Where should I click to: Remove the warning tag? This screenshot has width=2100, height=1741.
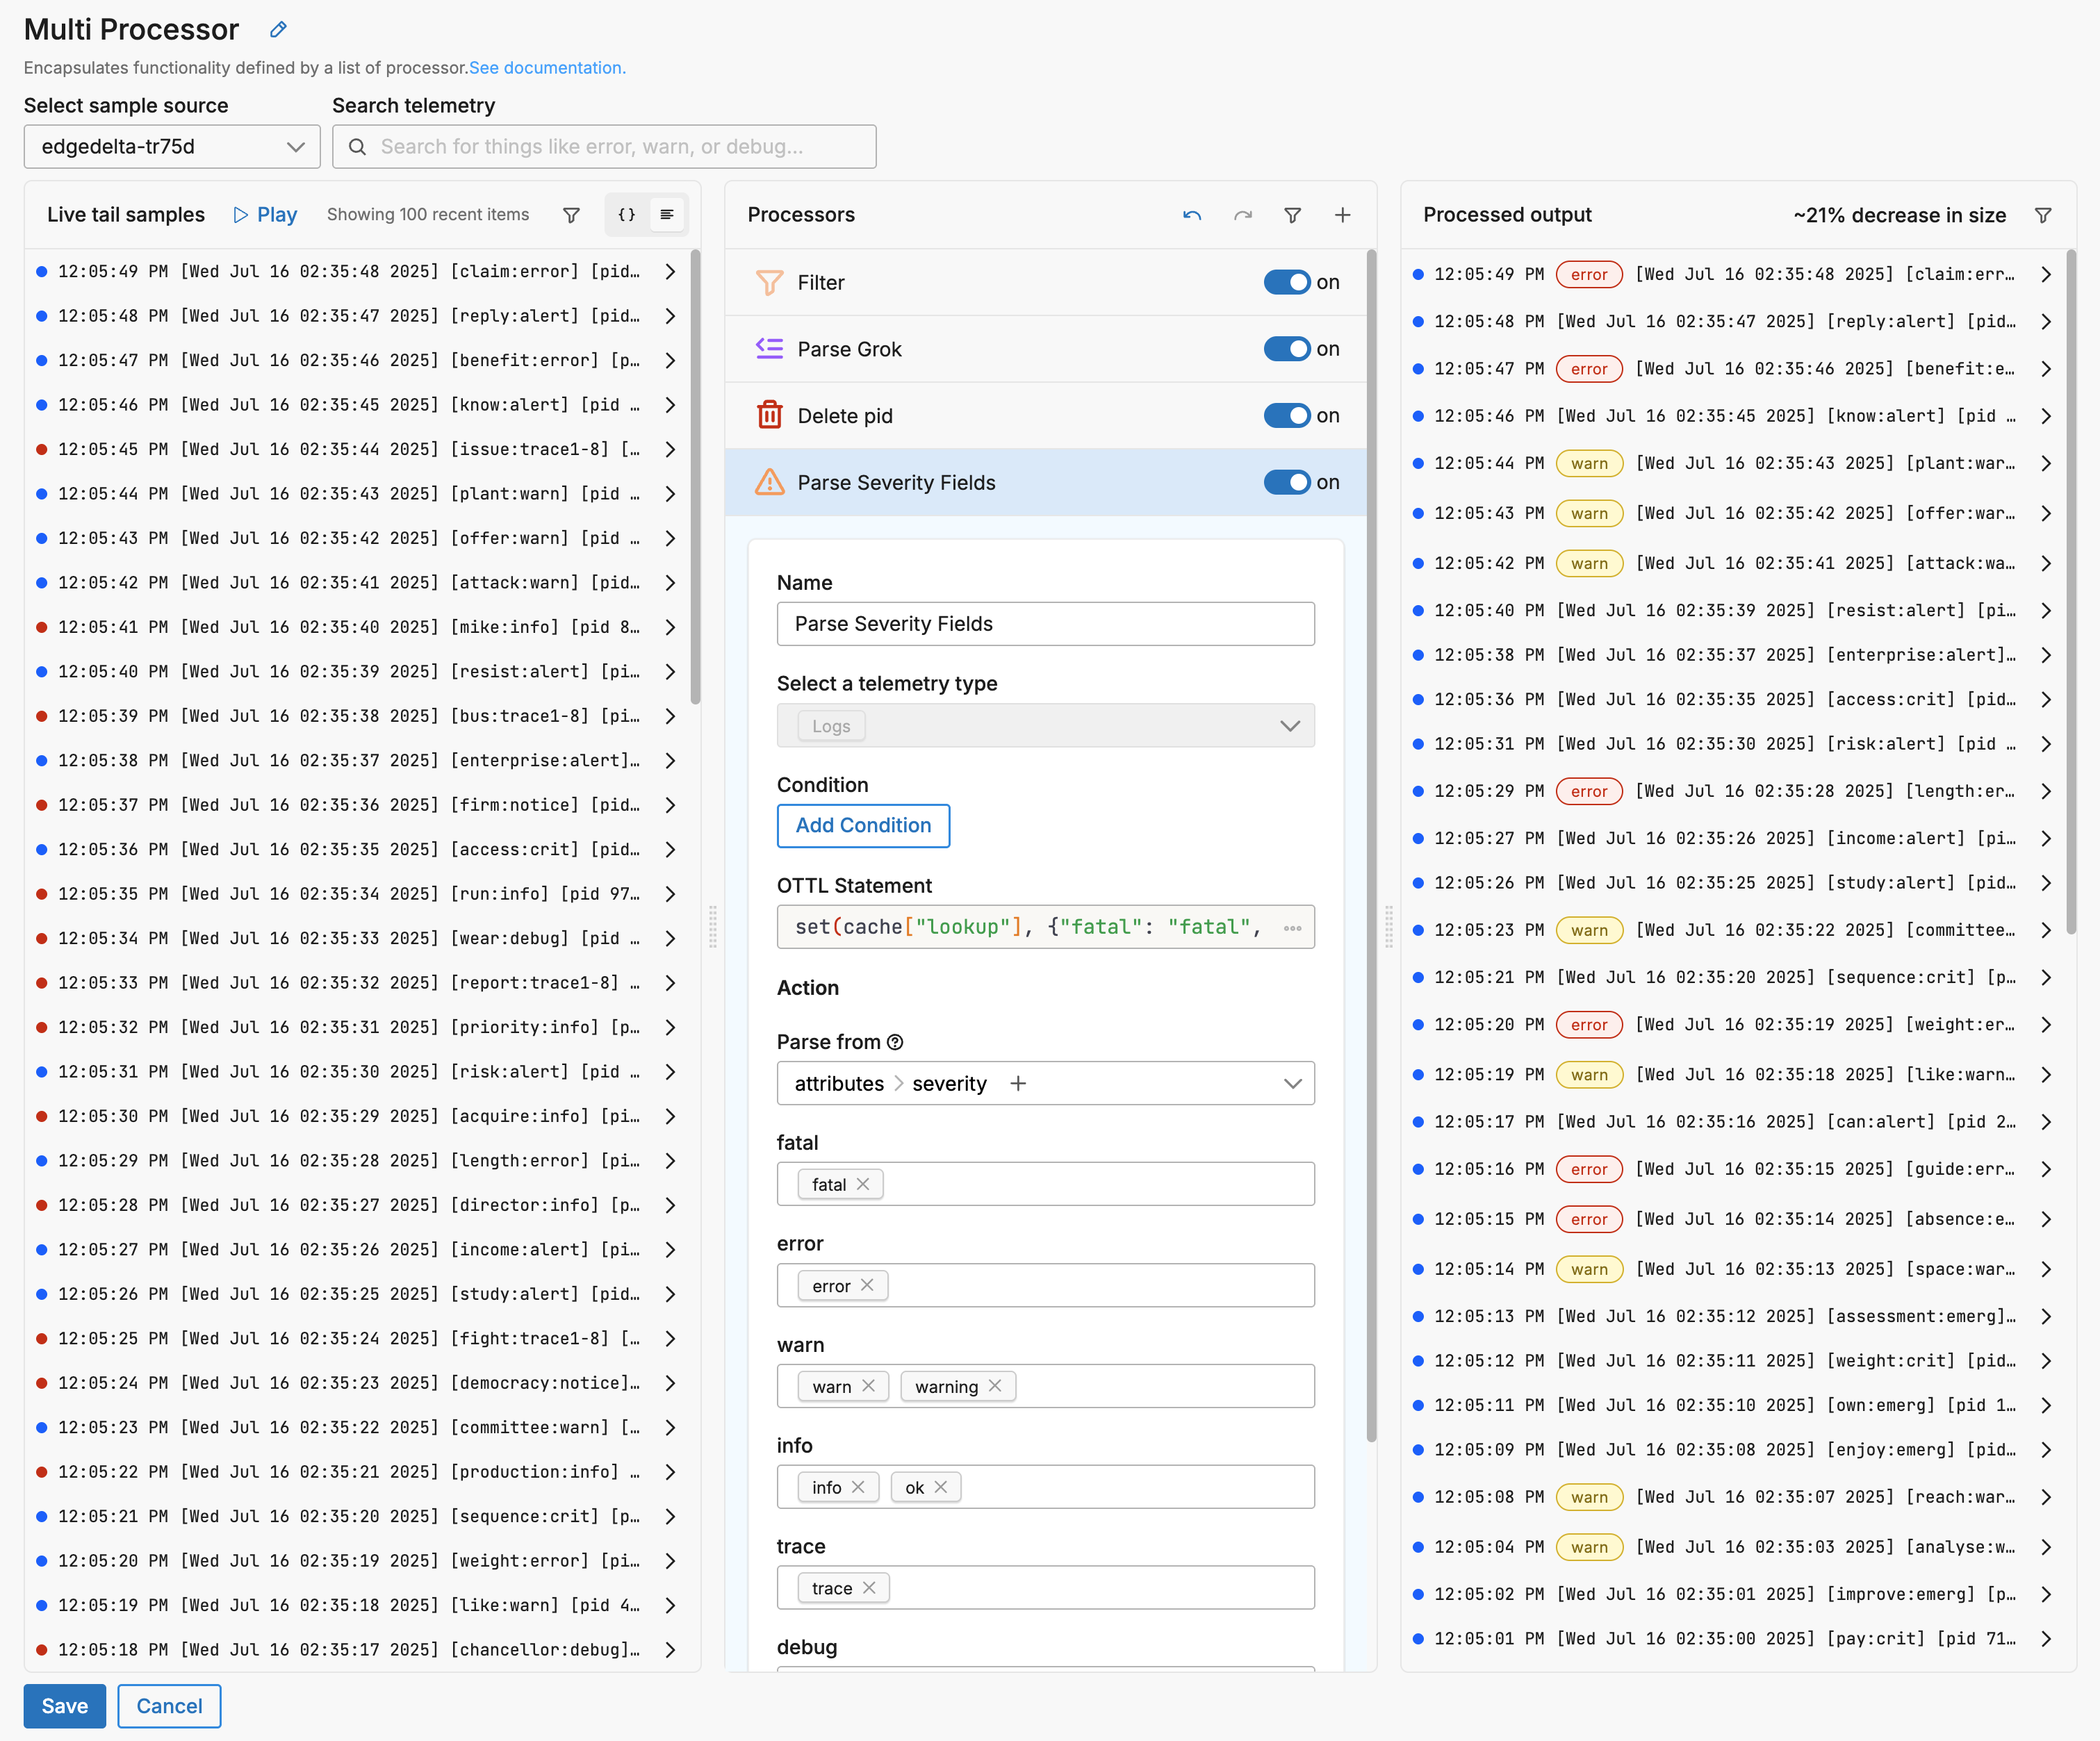pyautogui.click(x=995, y=1386)
